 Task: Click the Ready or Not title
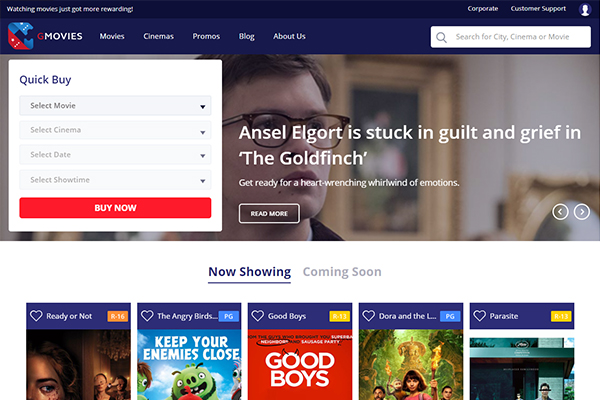[x=69, y=316]
